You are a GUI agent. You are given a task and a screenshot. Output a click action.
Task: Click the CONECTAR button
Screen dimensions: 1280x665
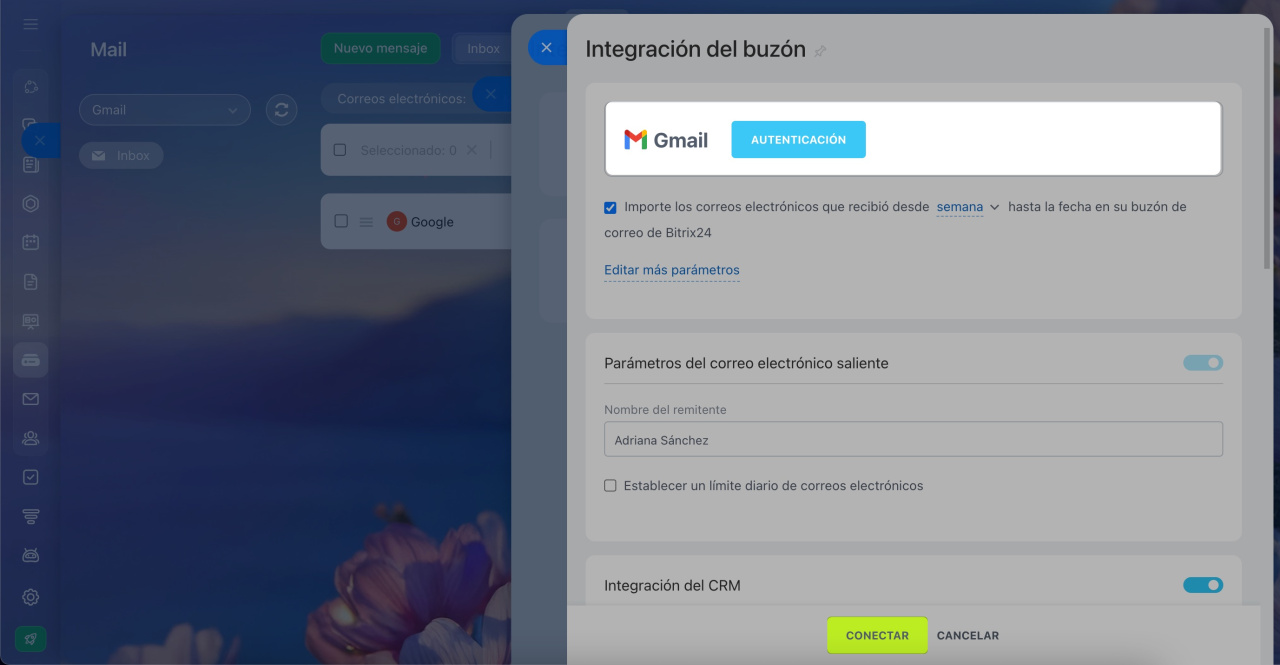tap(877, 635)
